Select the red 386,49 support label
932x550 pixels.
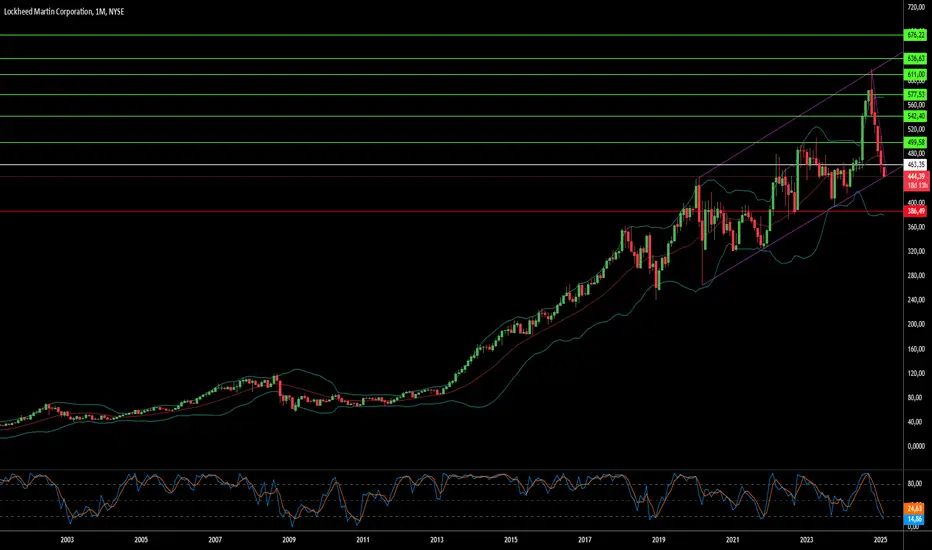point(915,211)
